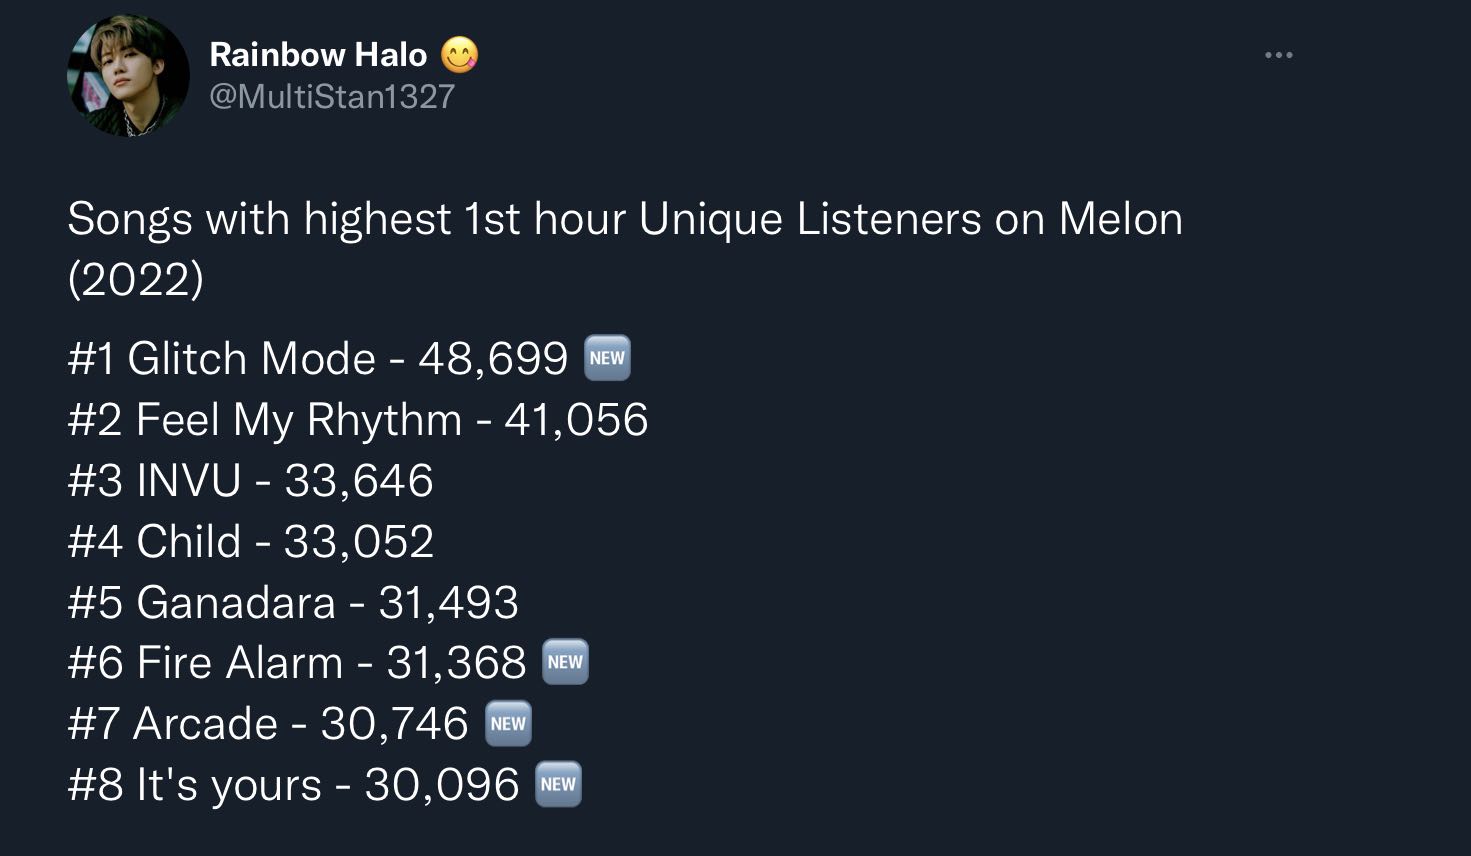Click the @MultiStan1327 handle

(332, 96)
